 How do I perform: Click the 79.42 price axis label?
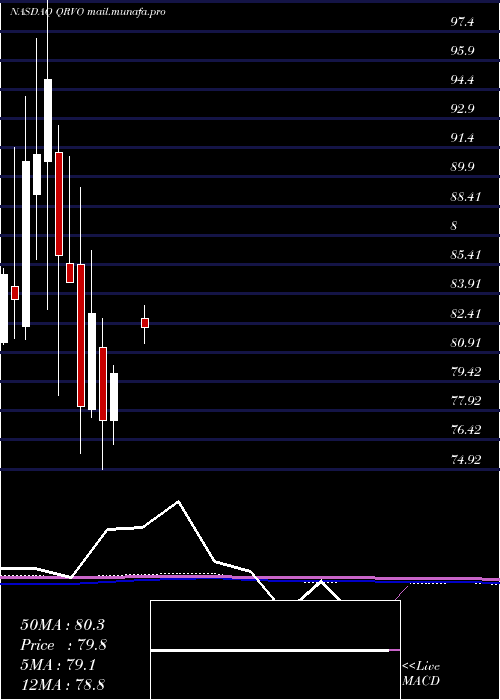(x=465, y=372)
